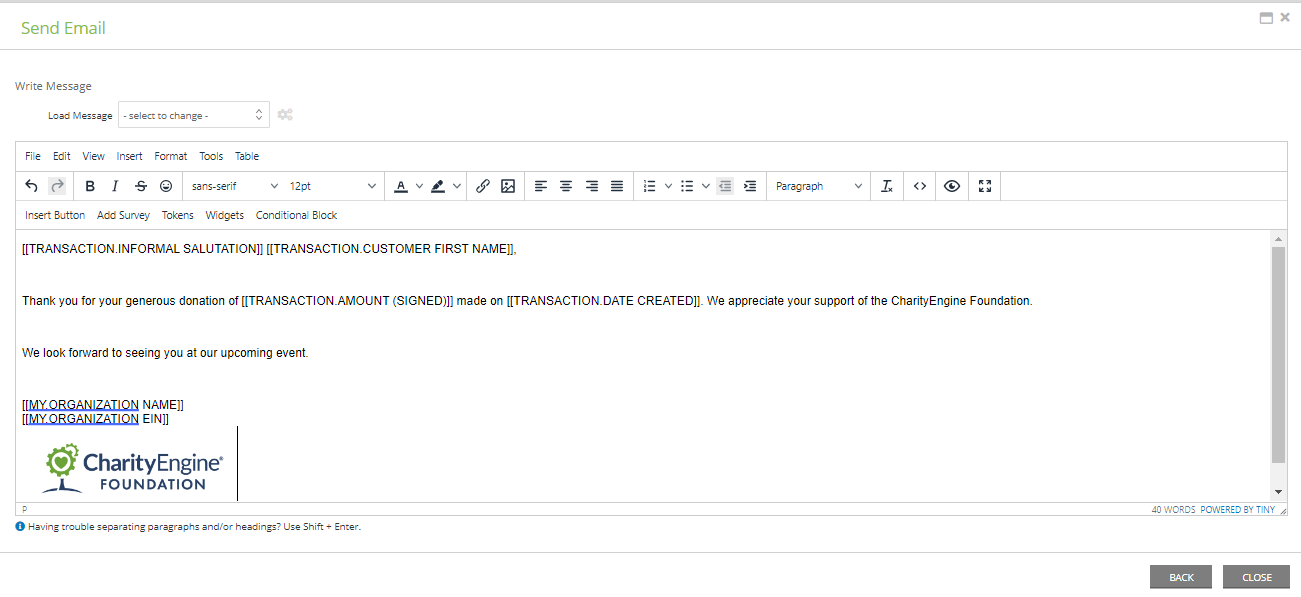The height and width of the screenshot is (597, 1301).
Task: Open the sans-serif font family dropdown
Action: [x=235, y=186]
